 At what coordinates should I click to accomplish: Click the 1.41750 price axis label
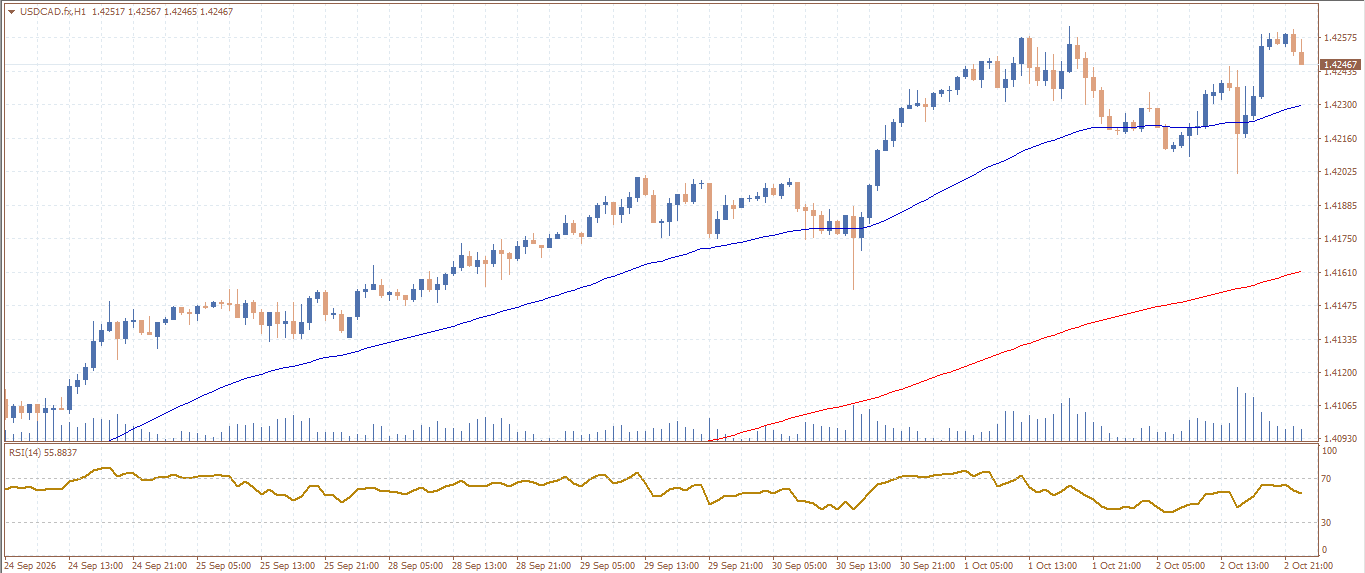point(1340,239)
